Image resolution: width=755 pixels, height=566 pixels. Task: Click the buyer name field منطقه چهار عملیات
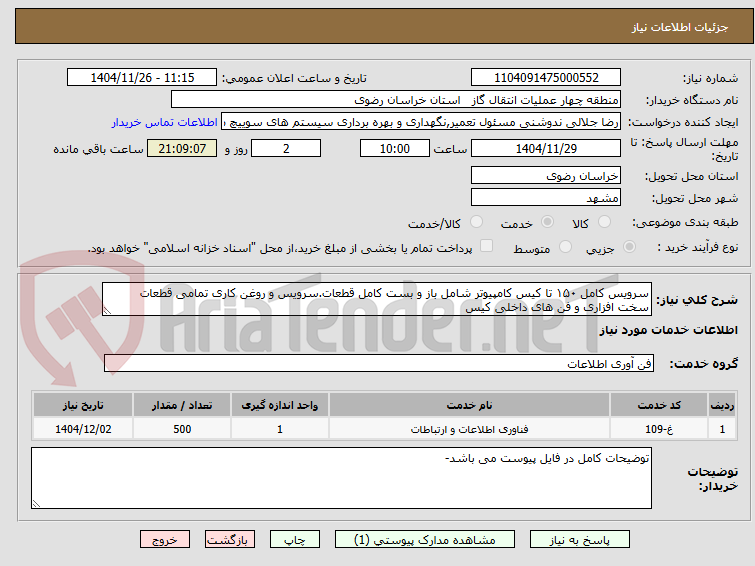pyautogui.click(x=396, y=100)
